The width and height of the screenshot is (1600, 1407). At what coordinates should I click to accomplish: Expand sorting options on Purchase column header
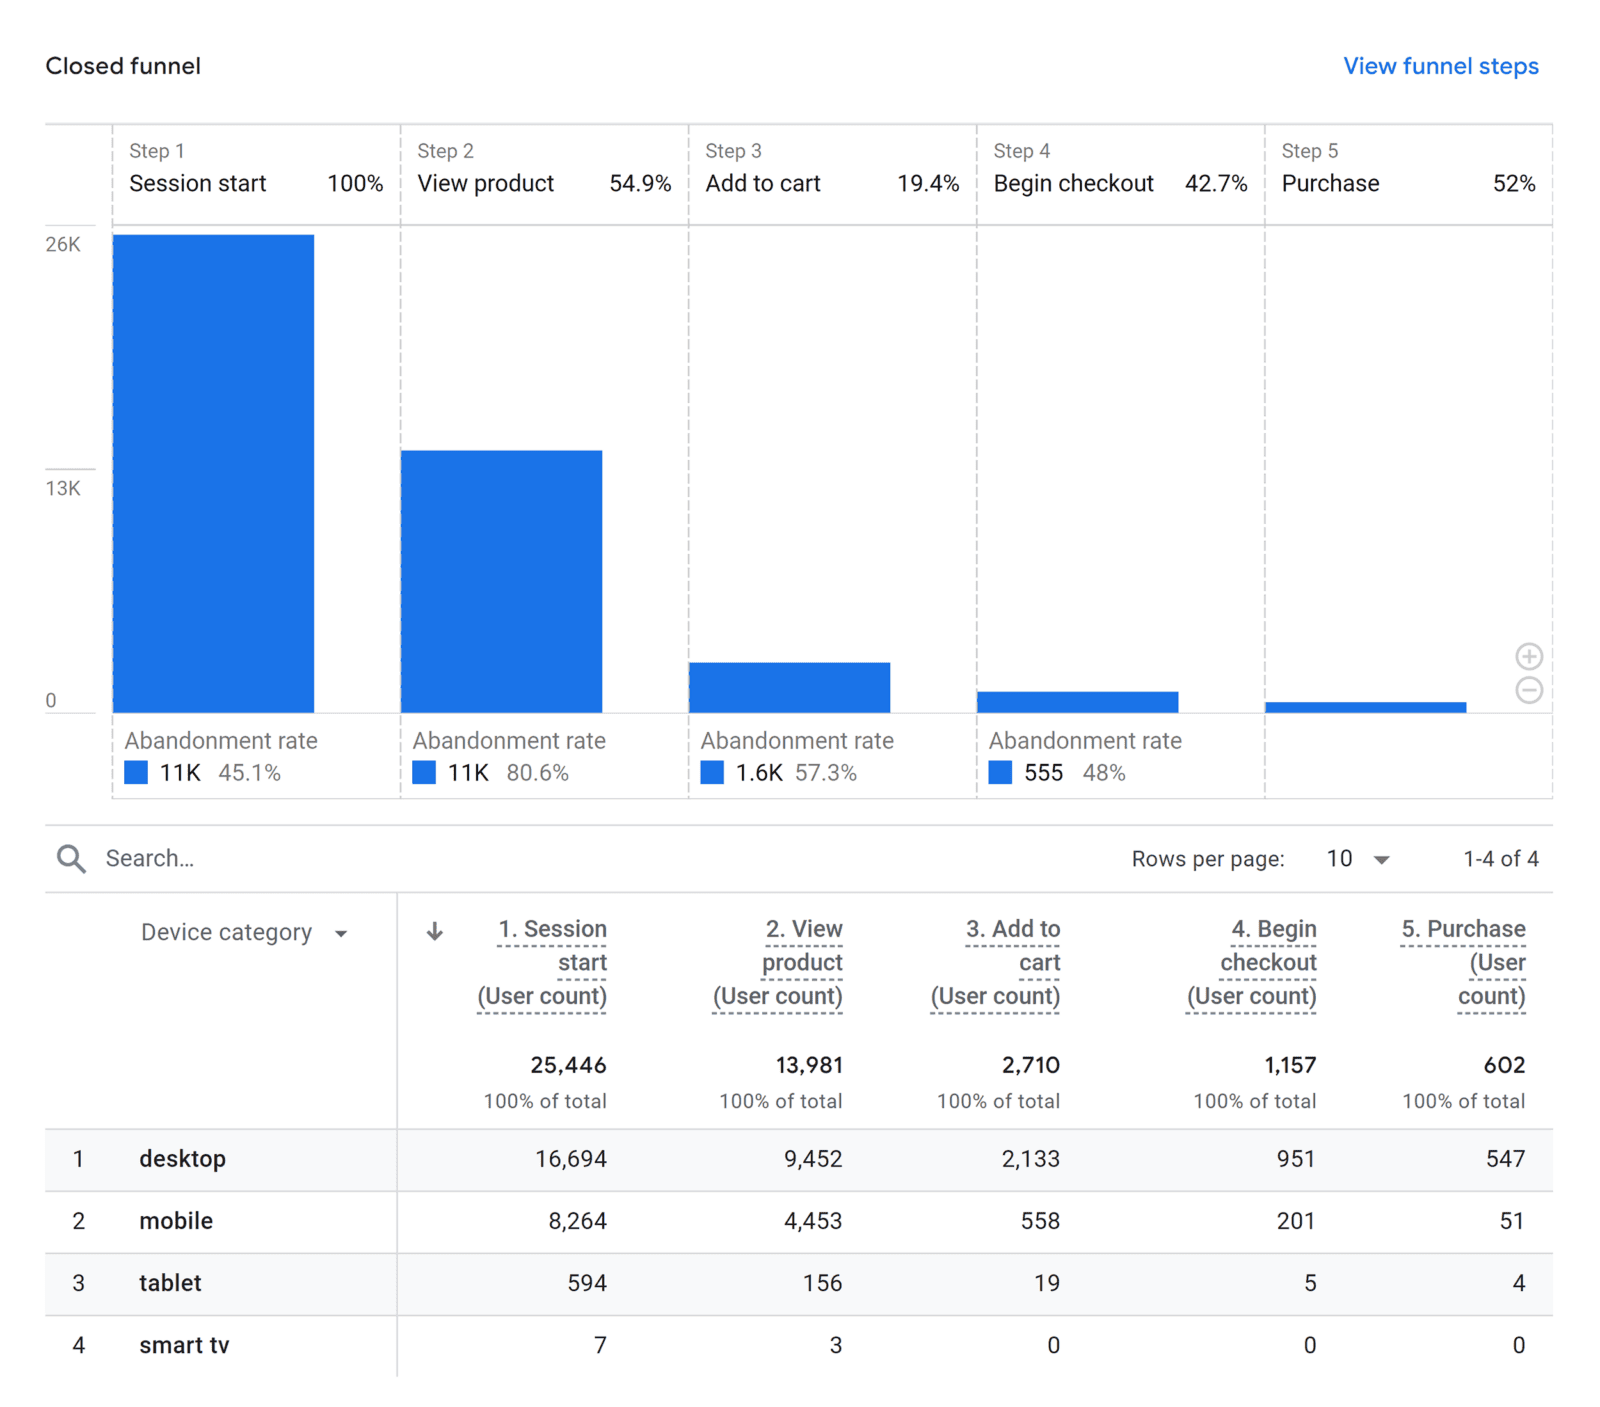[x=1463, y=962]
